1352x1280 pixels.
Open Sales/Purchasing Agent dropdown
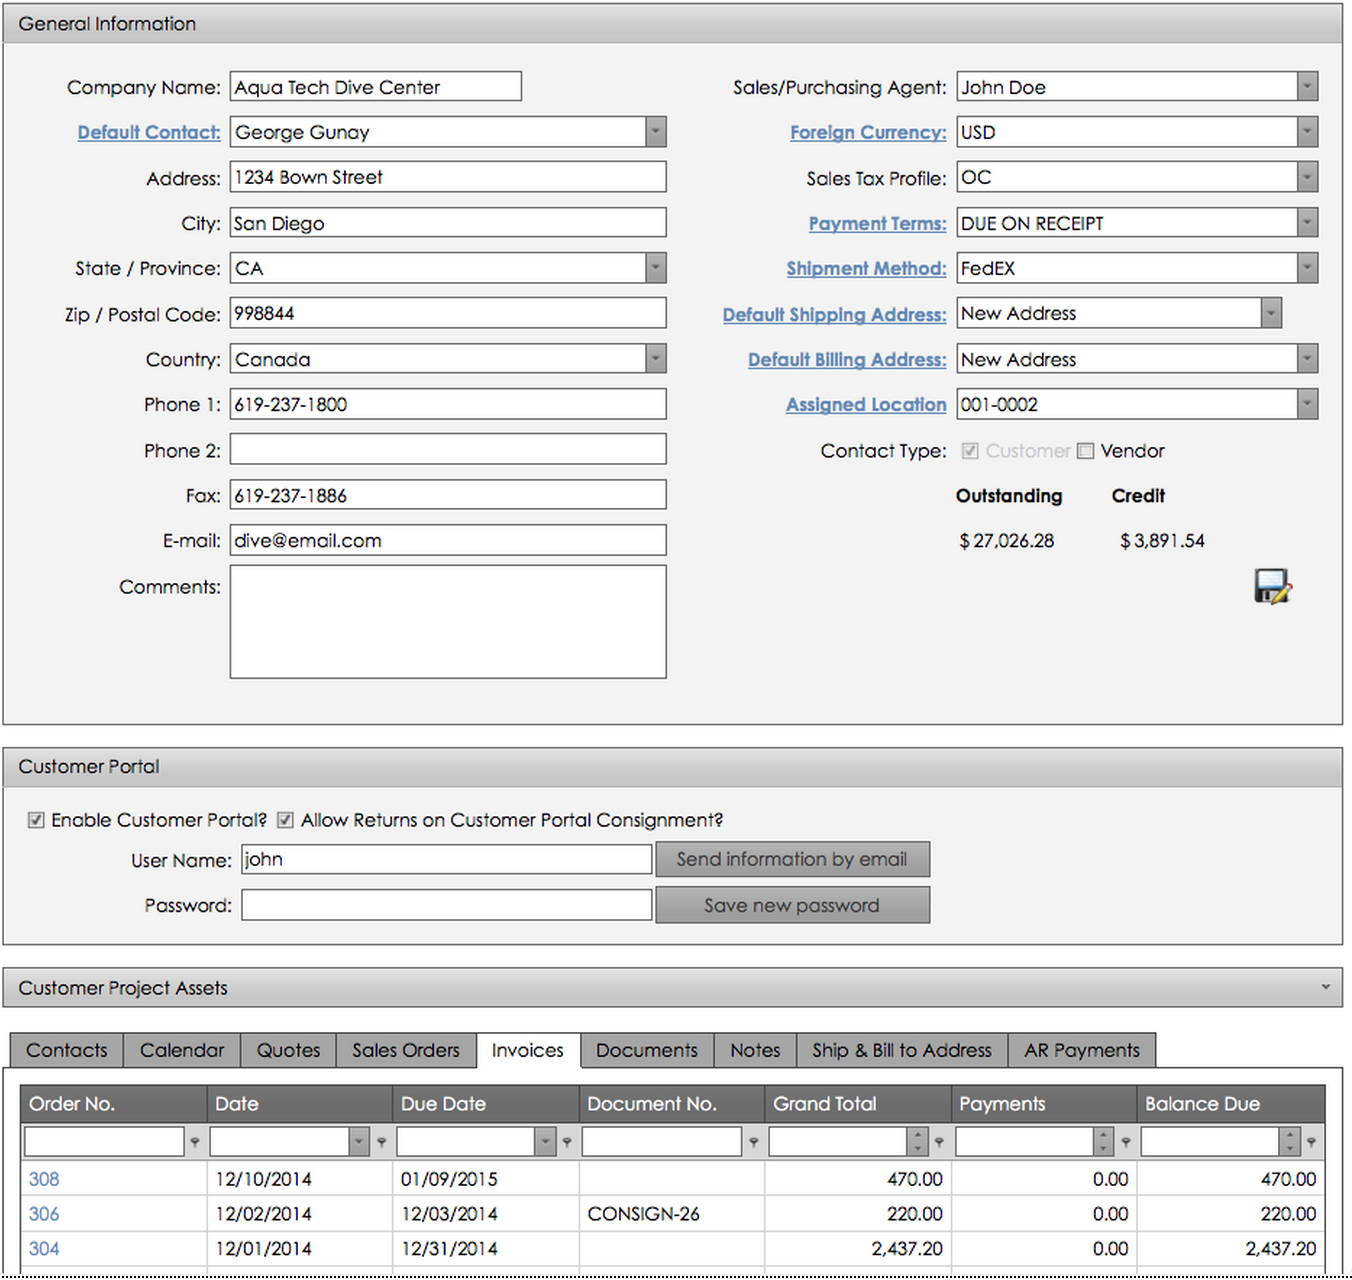(1307, 87)
